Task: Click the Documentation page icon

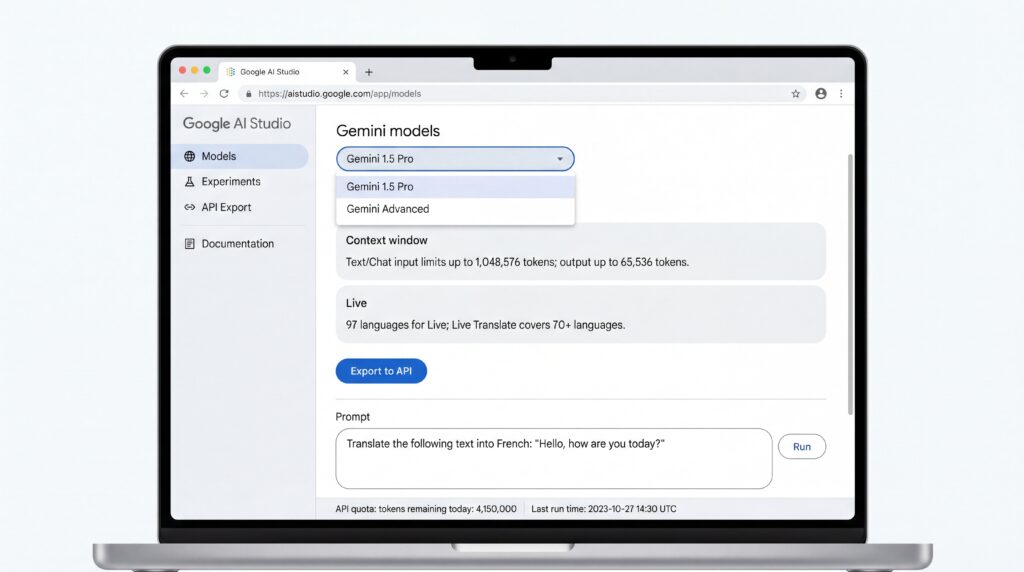Action: coord(189,244)
